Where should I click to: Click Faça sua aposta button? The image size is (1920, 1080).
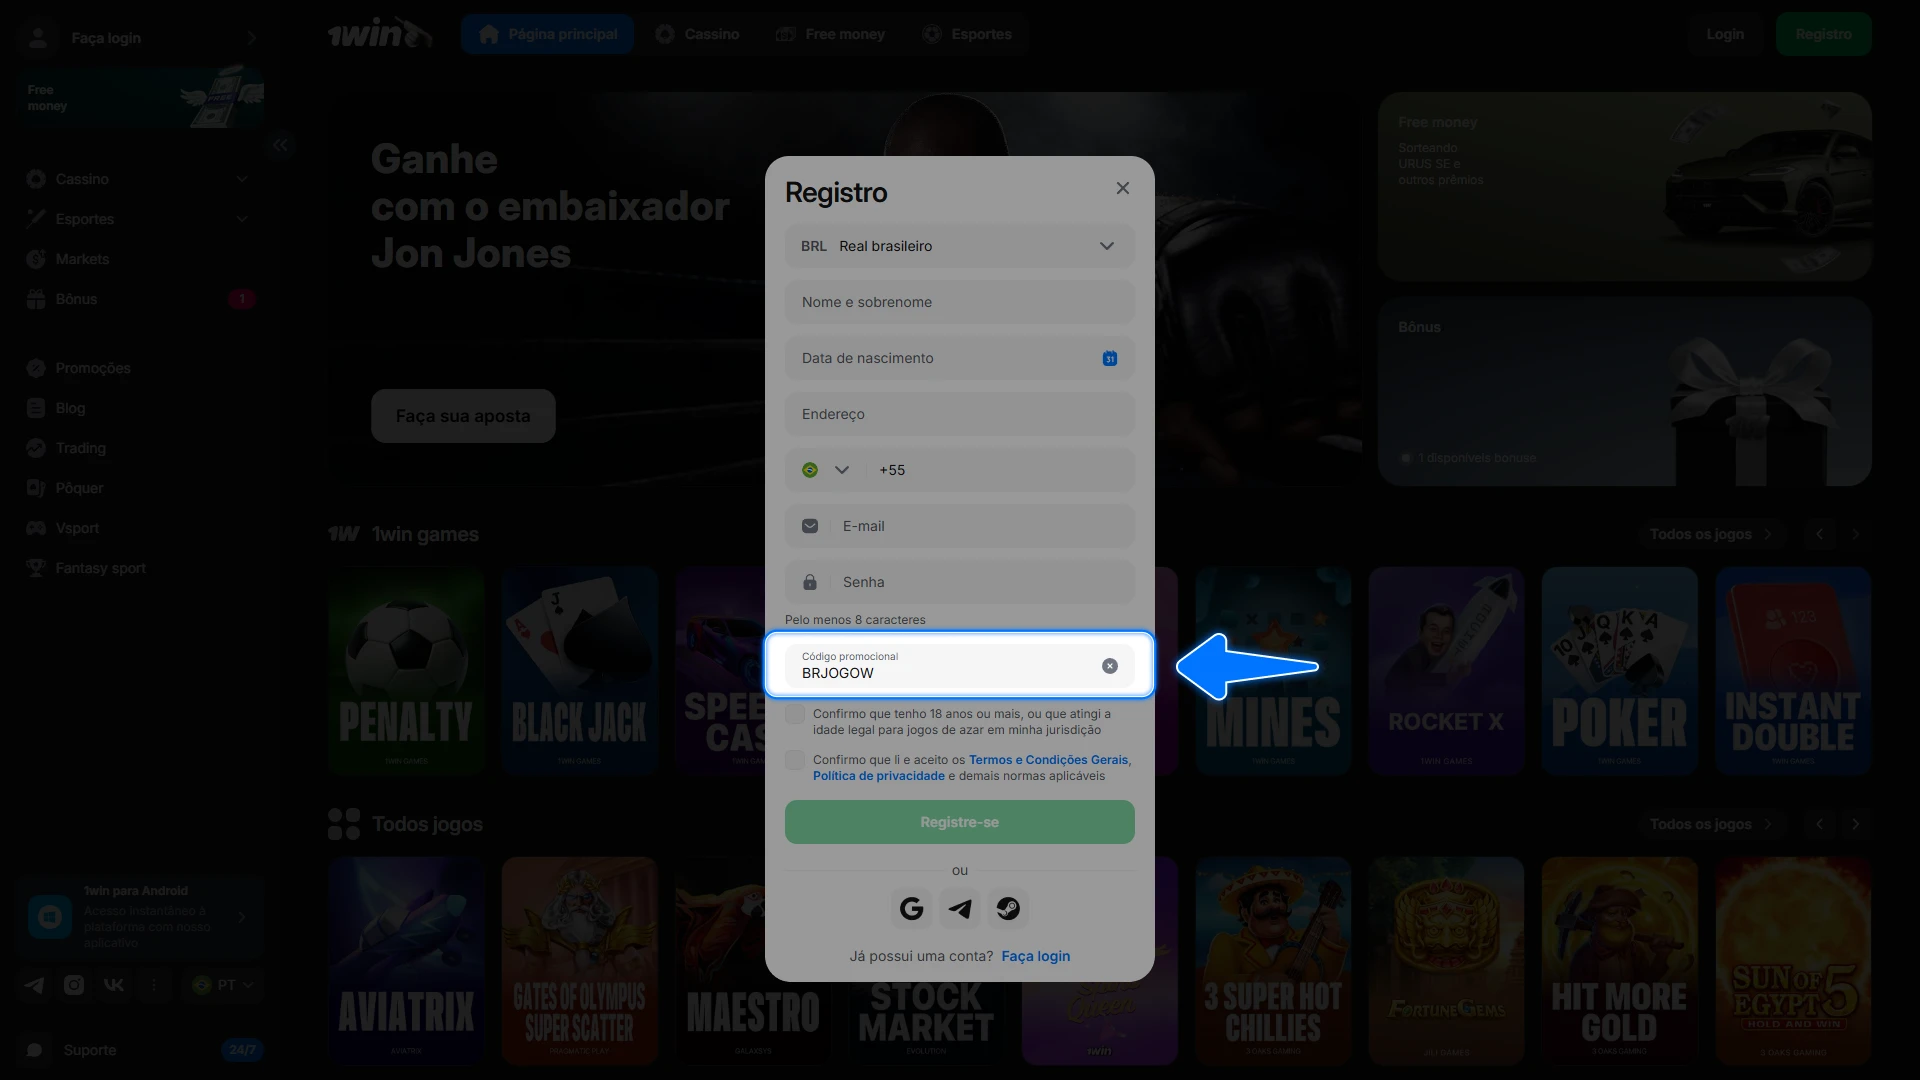click(463, 416)
